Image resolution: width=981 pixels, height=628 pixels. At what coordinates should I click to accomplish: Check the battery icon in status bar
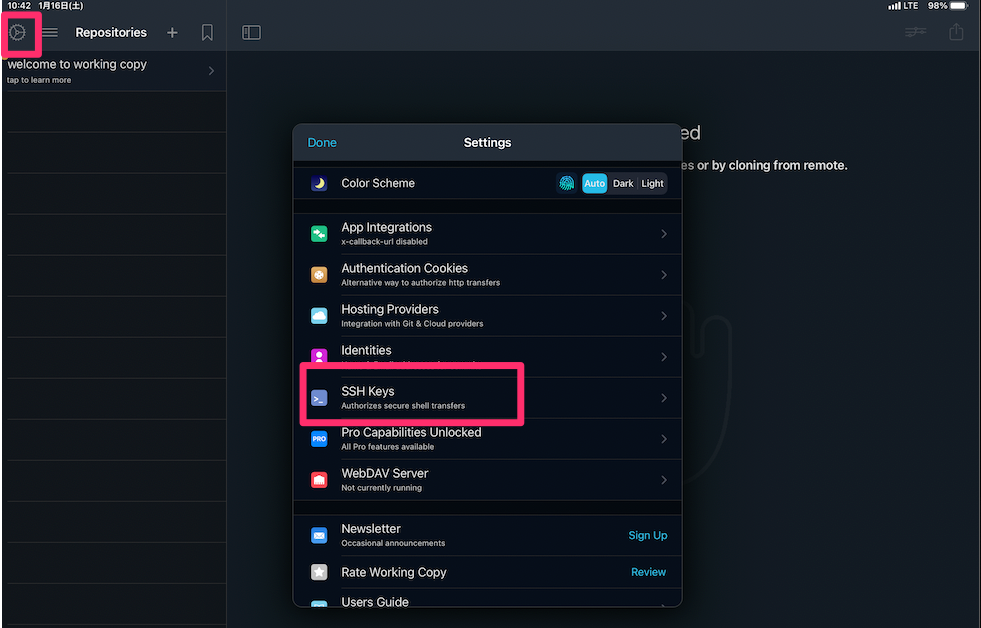959,6
